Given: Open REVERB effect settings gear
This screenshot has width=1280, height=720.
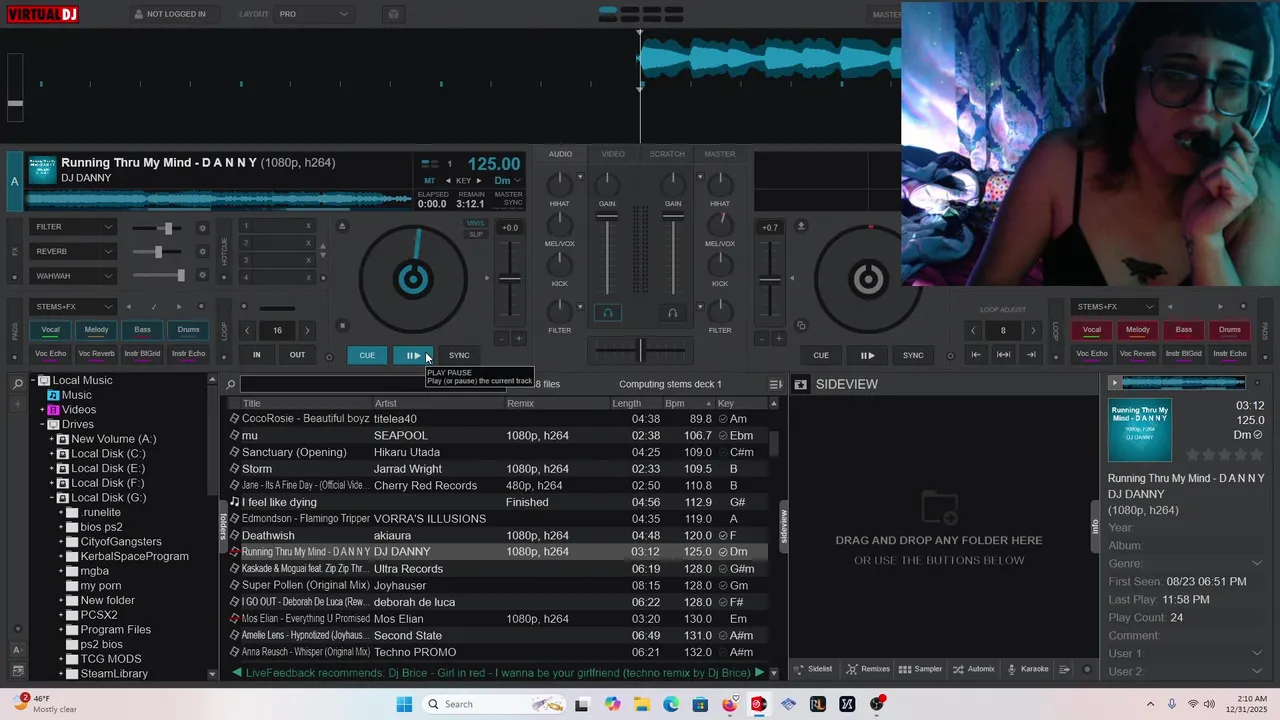Looking at the screenshot, I should pyautogui.click(x=202, y=252).
